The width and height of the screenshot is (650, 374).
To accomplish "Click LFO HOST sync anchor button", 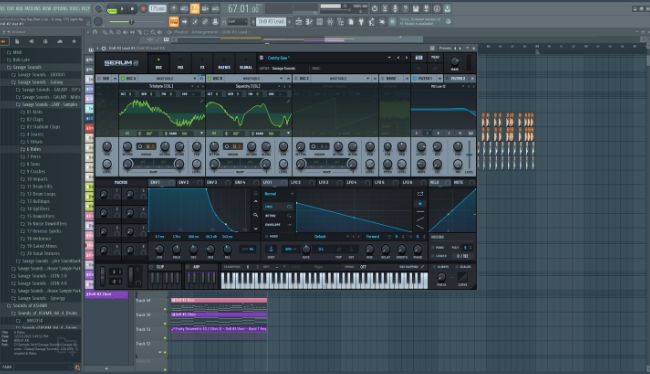I will [271, 249].
